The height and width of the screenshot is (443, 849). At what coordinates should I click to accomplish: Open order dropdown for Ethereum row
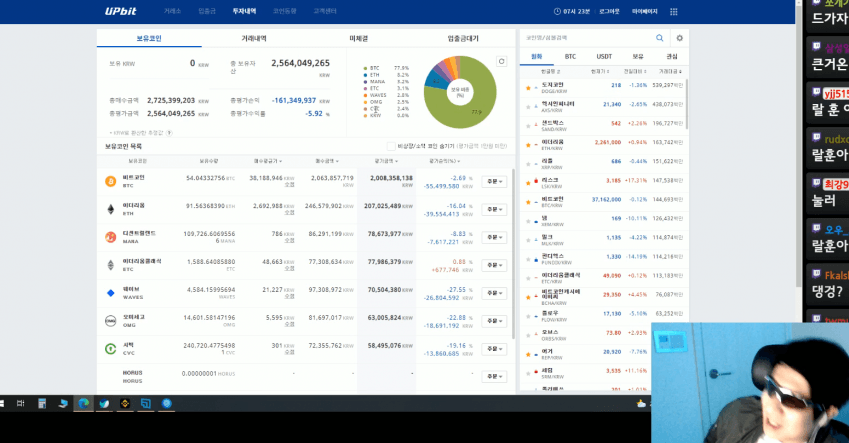(494, 209)
